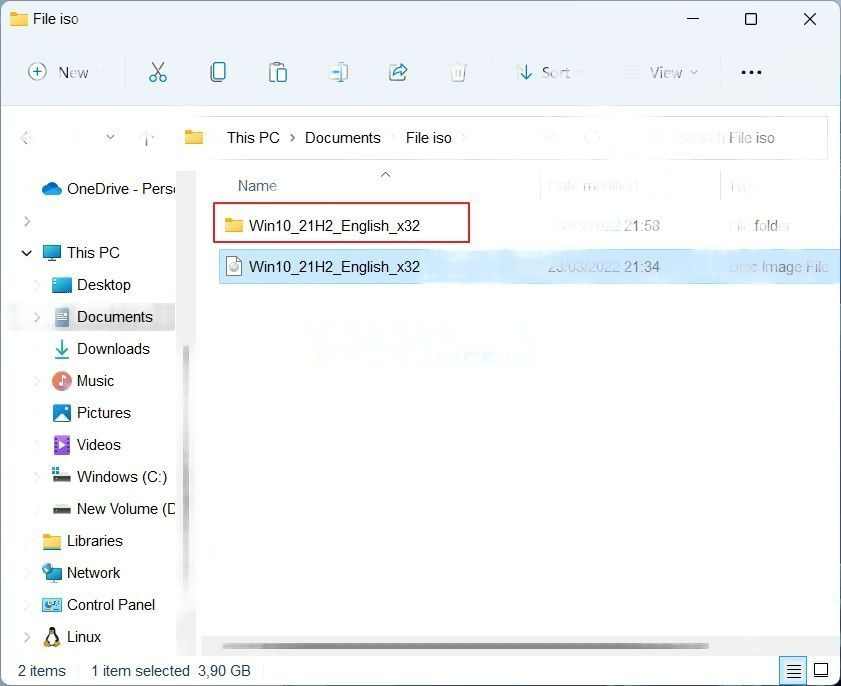Click the Delete trash icon
The height and width of the screenshot is (686, 841).
pyautogui.click(x=458, y=72)
